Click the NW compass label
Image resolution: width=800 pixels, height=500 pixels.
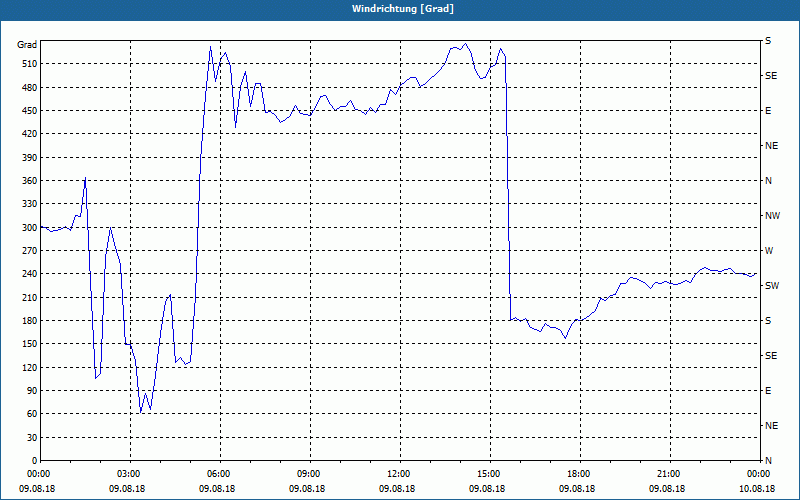pyautogui.click(x=772, y=216)
